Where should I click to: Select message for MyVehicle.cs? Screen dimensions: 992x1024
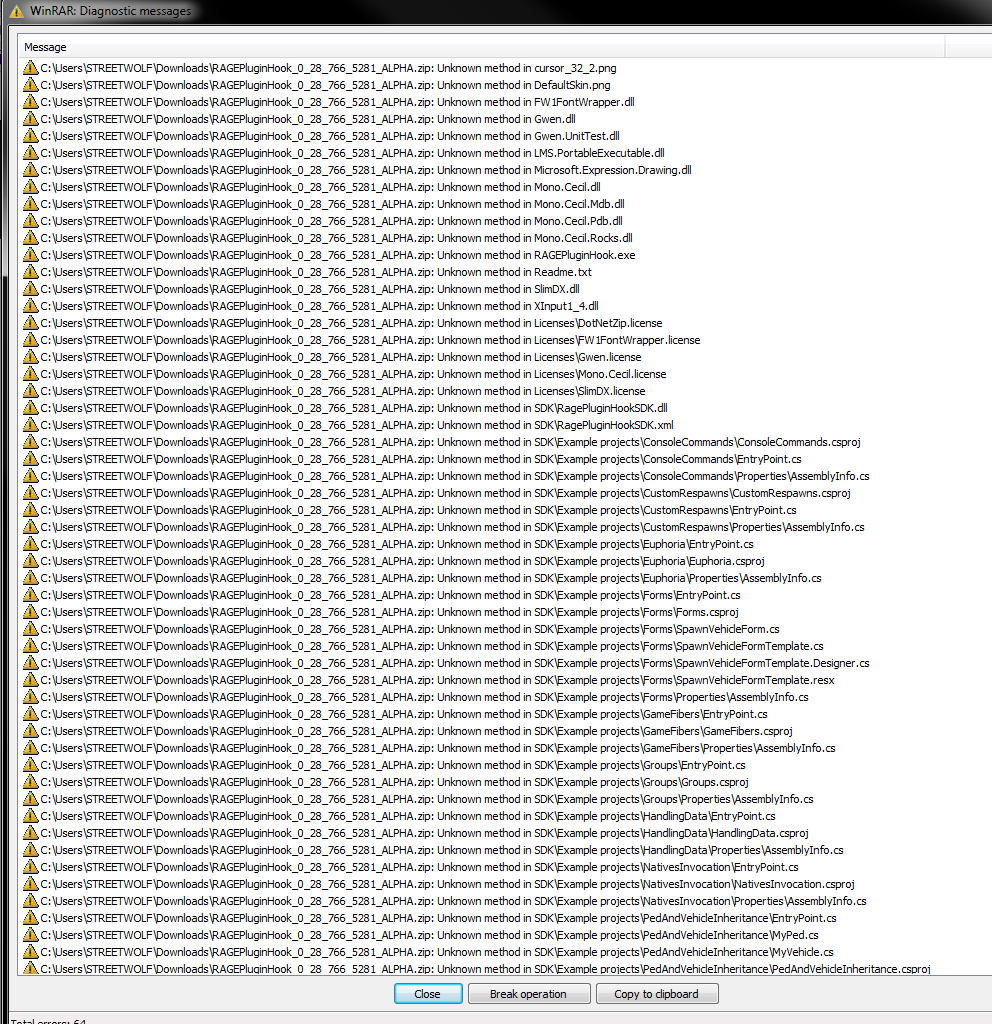437,952
